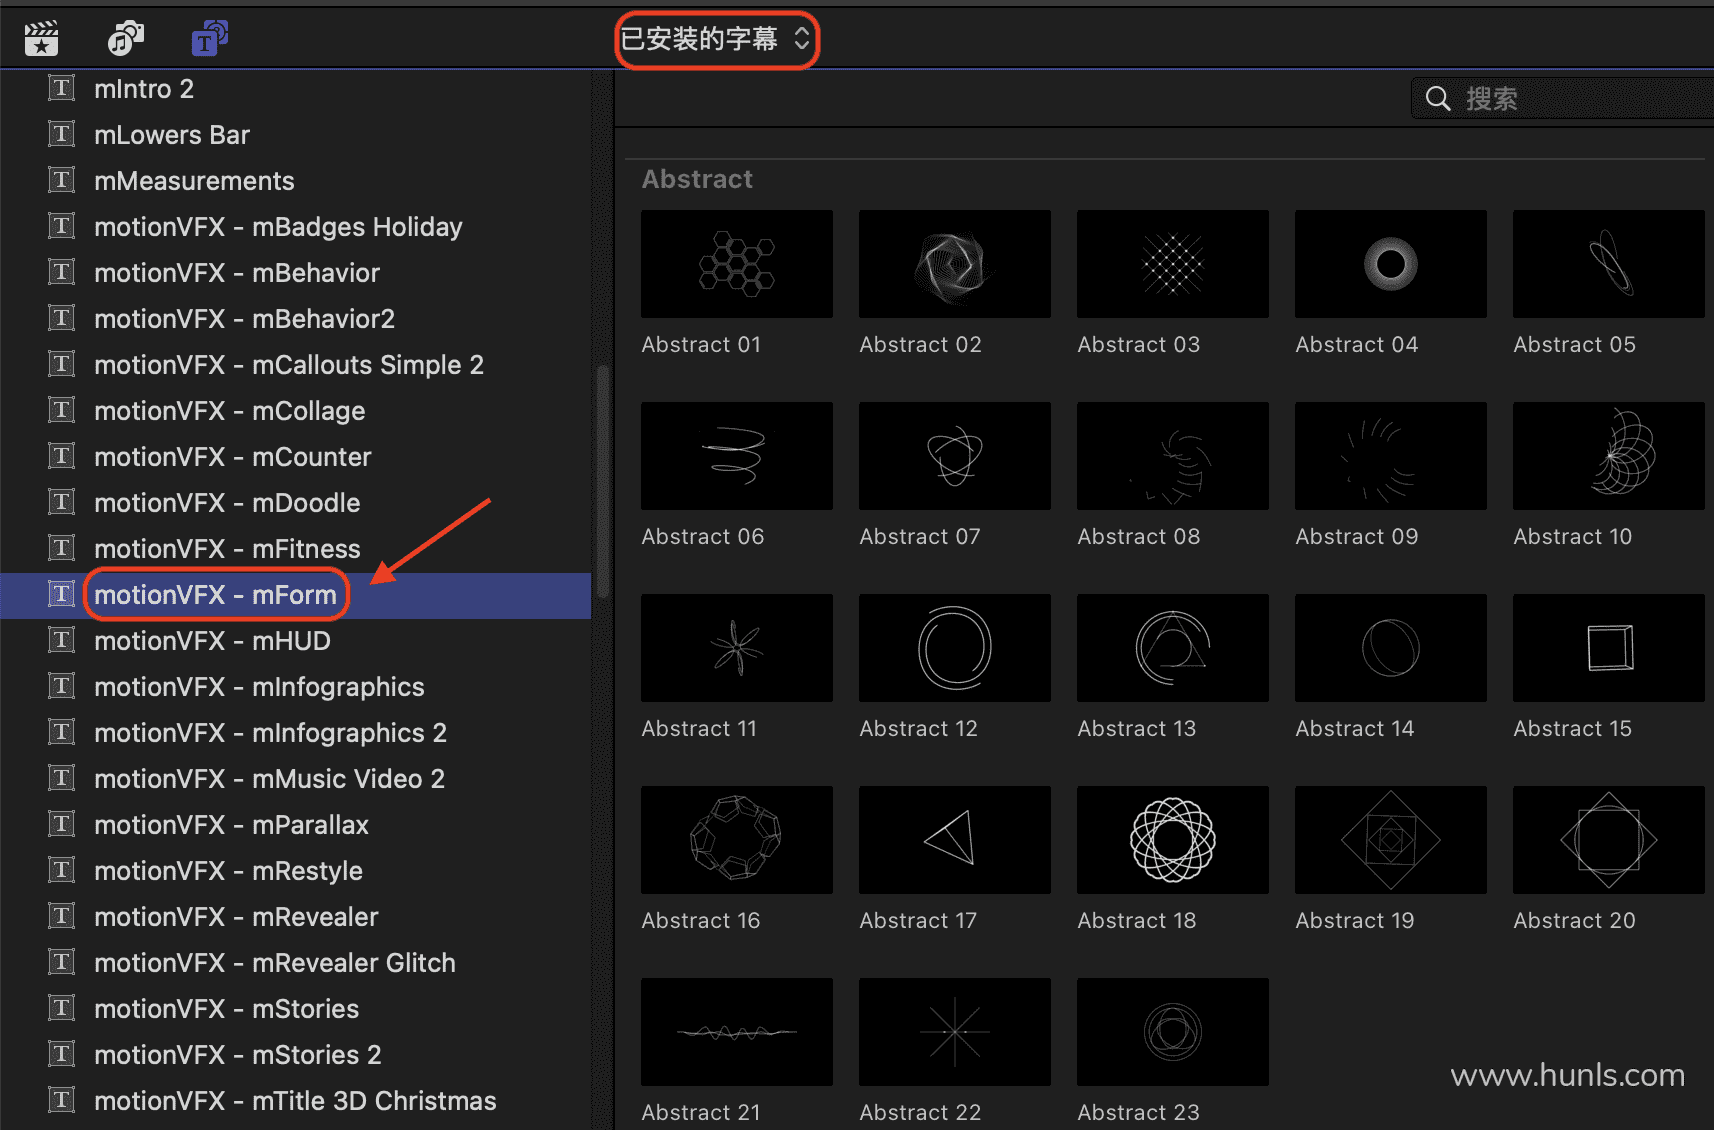Image resolution: width=1714 pixels, height=1130 pixels.
Task: Open the Titles and Generators sidebar icon
Action: [209, 39]
